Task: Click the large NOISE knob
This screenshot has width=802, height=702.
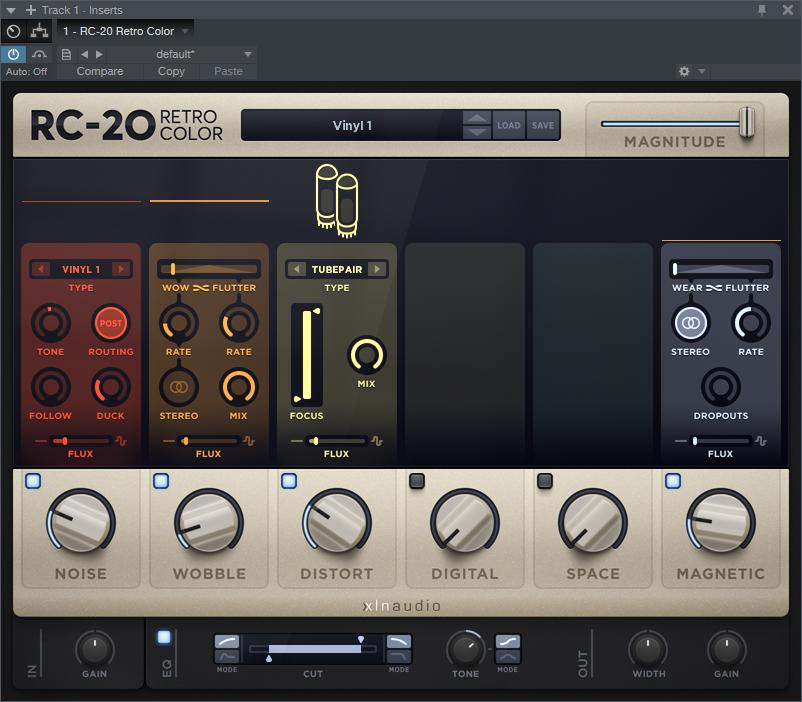Action: [x=81, y=523]
